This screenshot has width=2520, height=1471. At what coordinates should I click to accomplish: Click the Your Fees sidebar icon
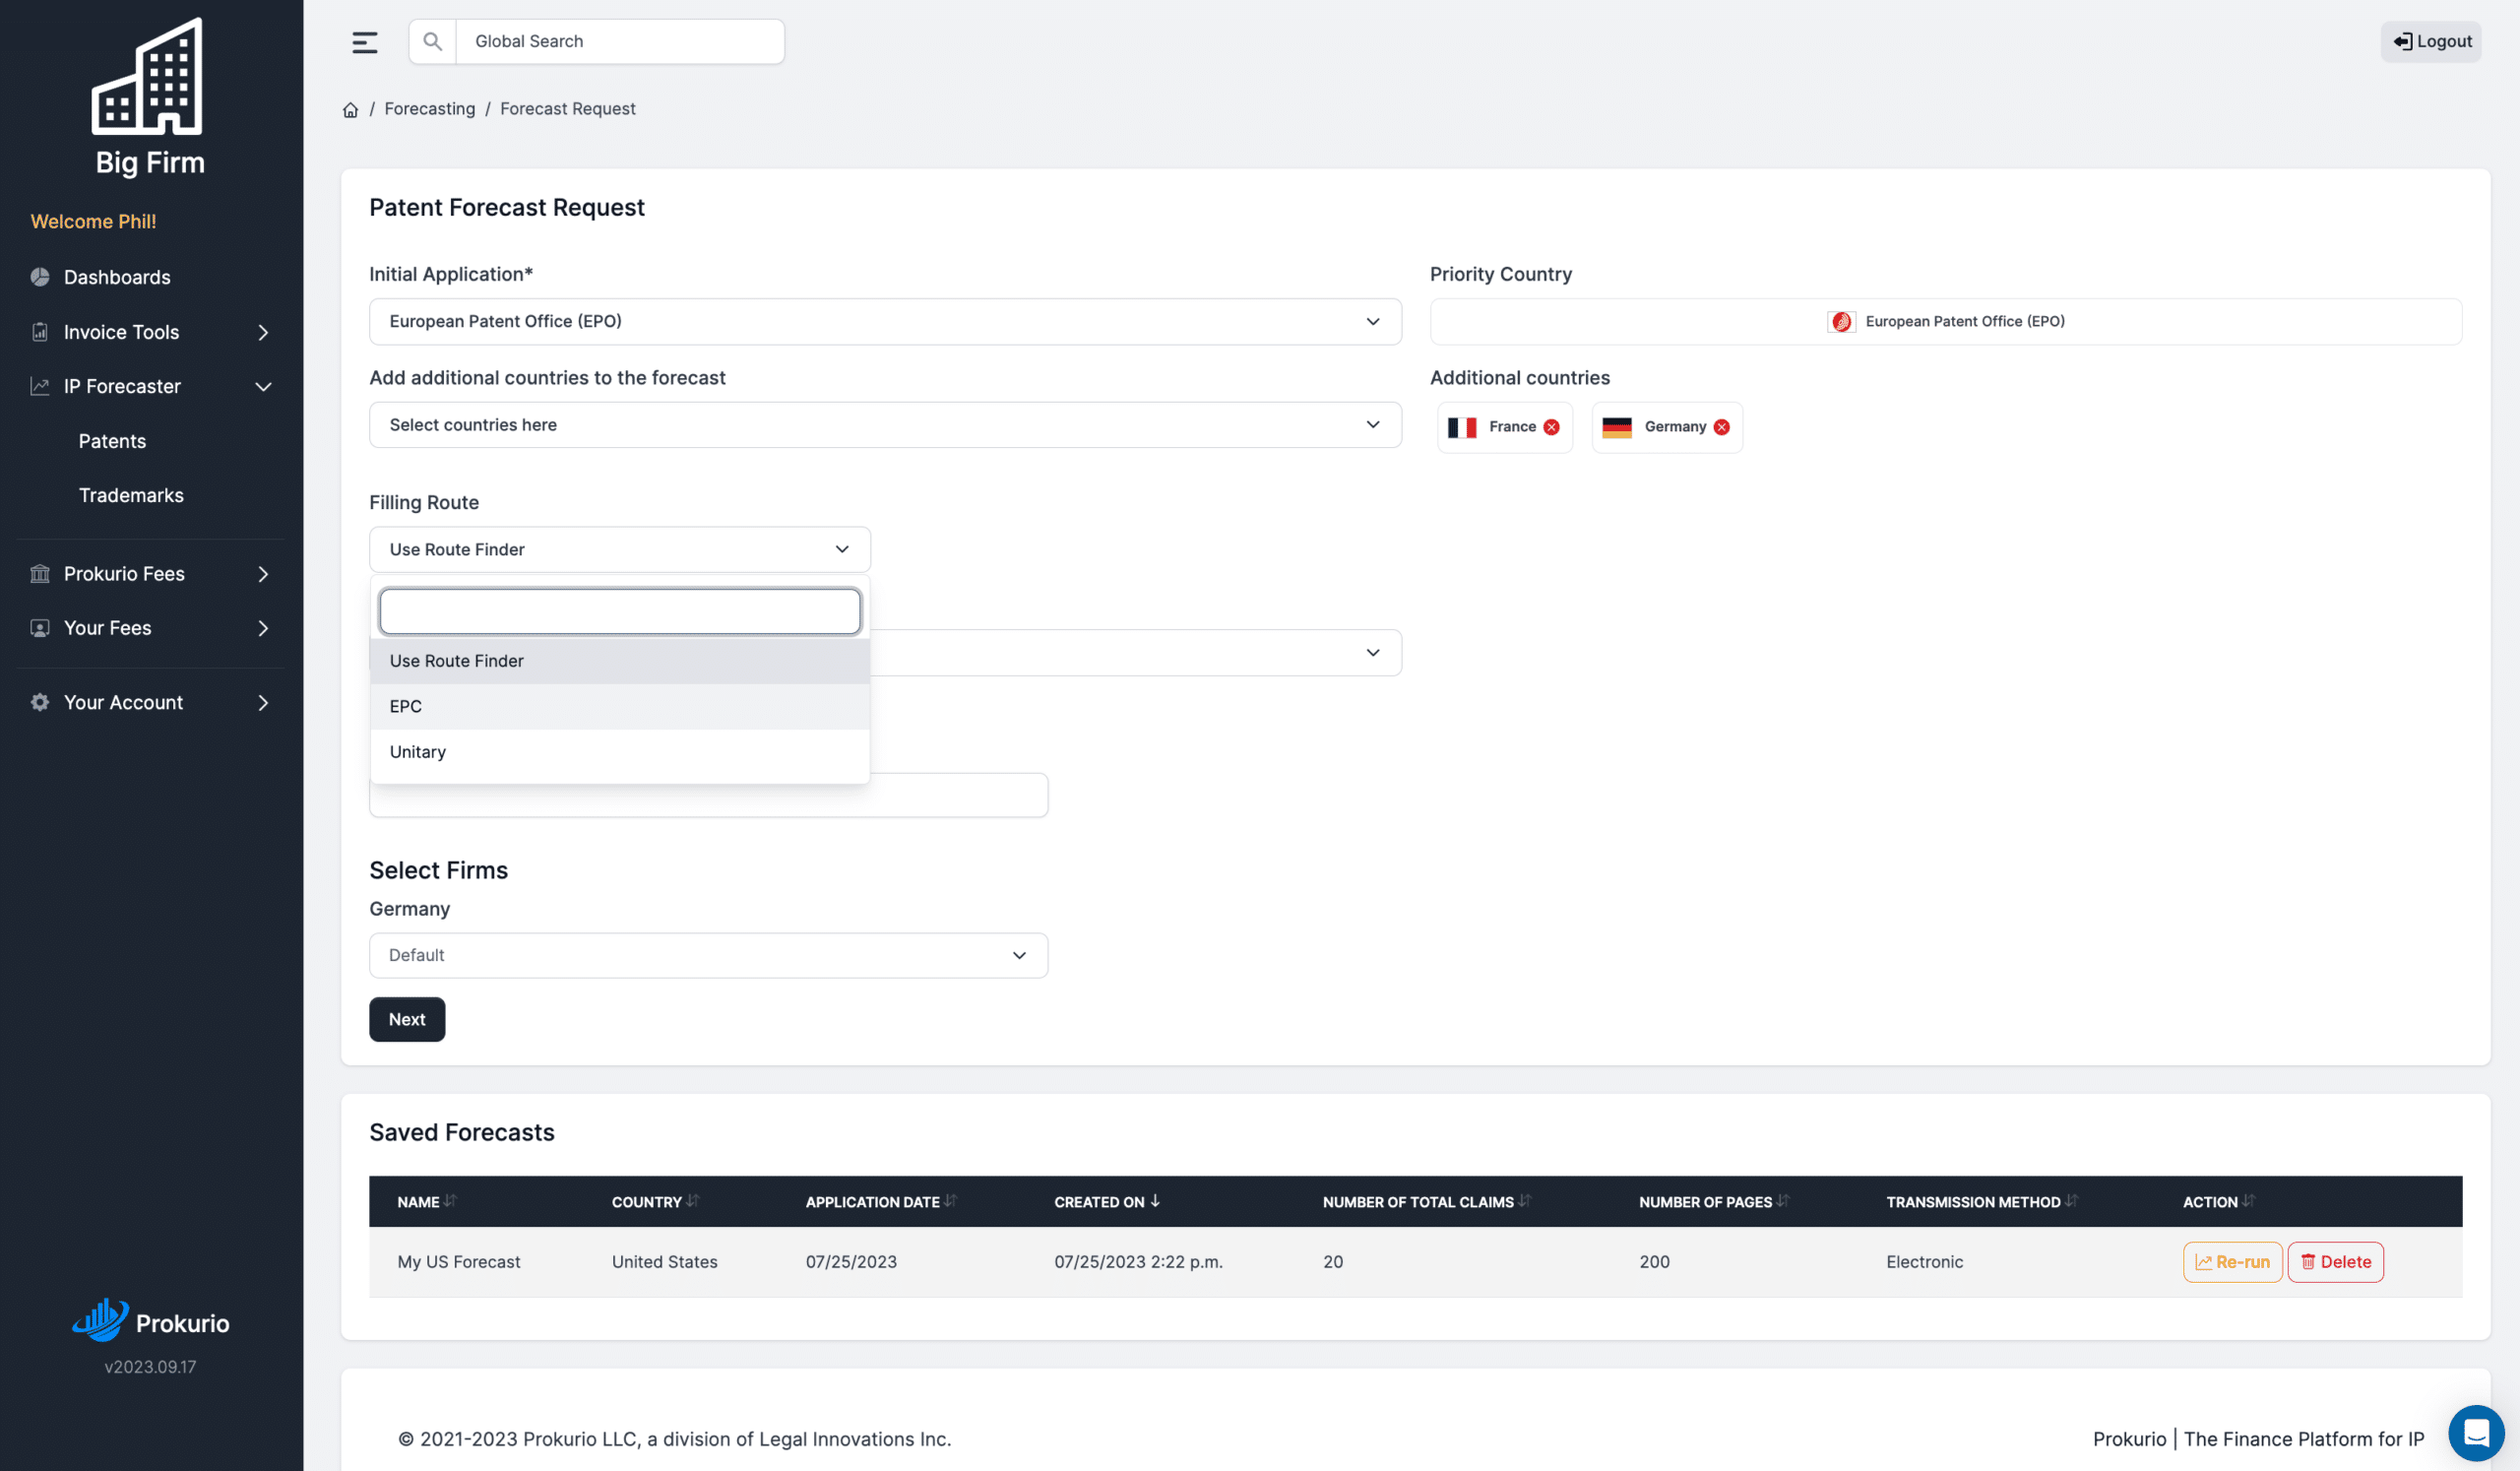[40, 628]
